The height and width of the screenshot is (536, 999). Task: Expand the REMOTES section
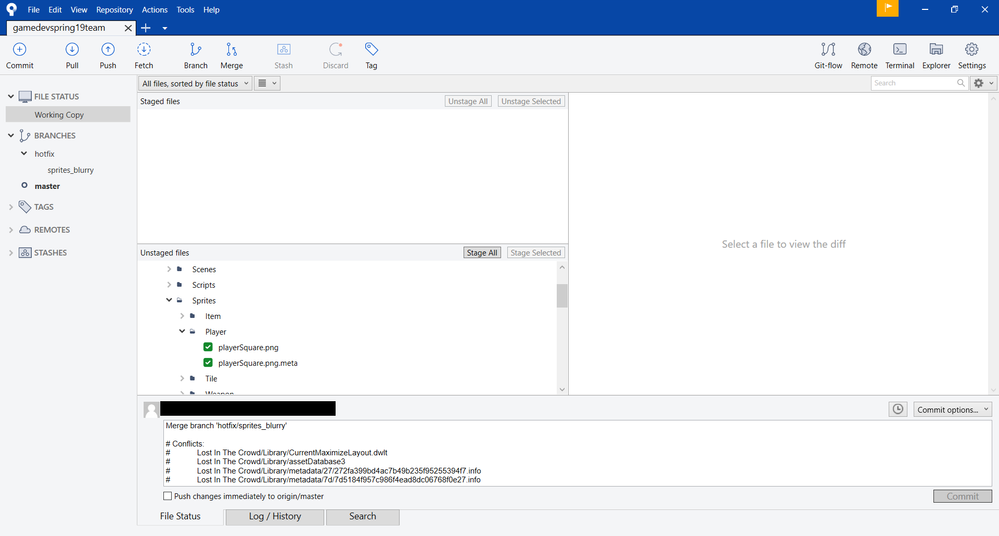click(x=11, y=229)
